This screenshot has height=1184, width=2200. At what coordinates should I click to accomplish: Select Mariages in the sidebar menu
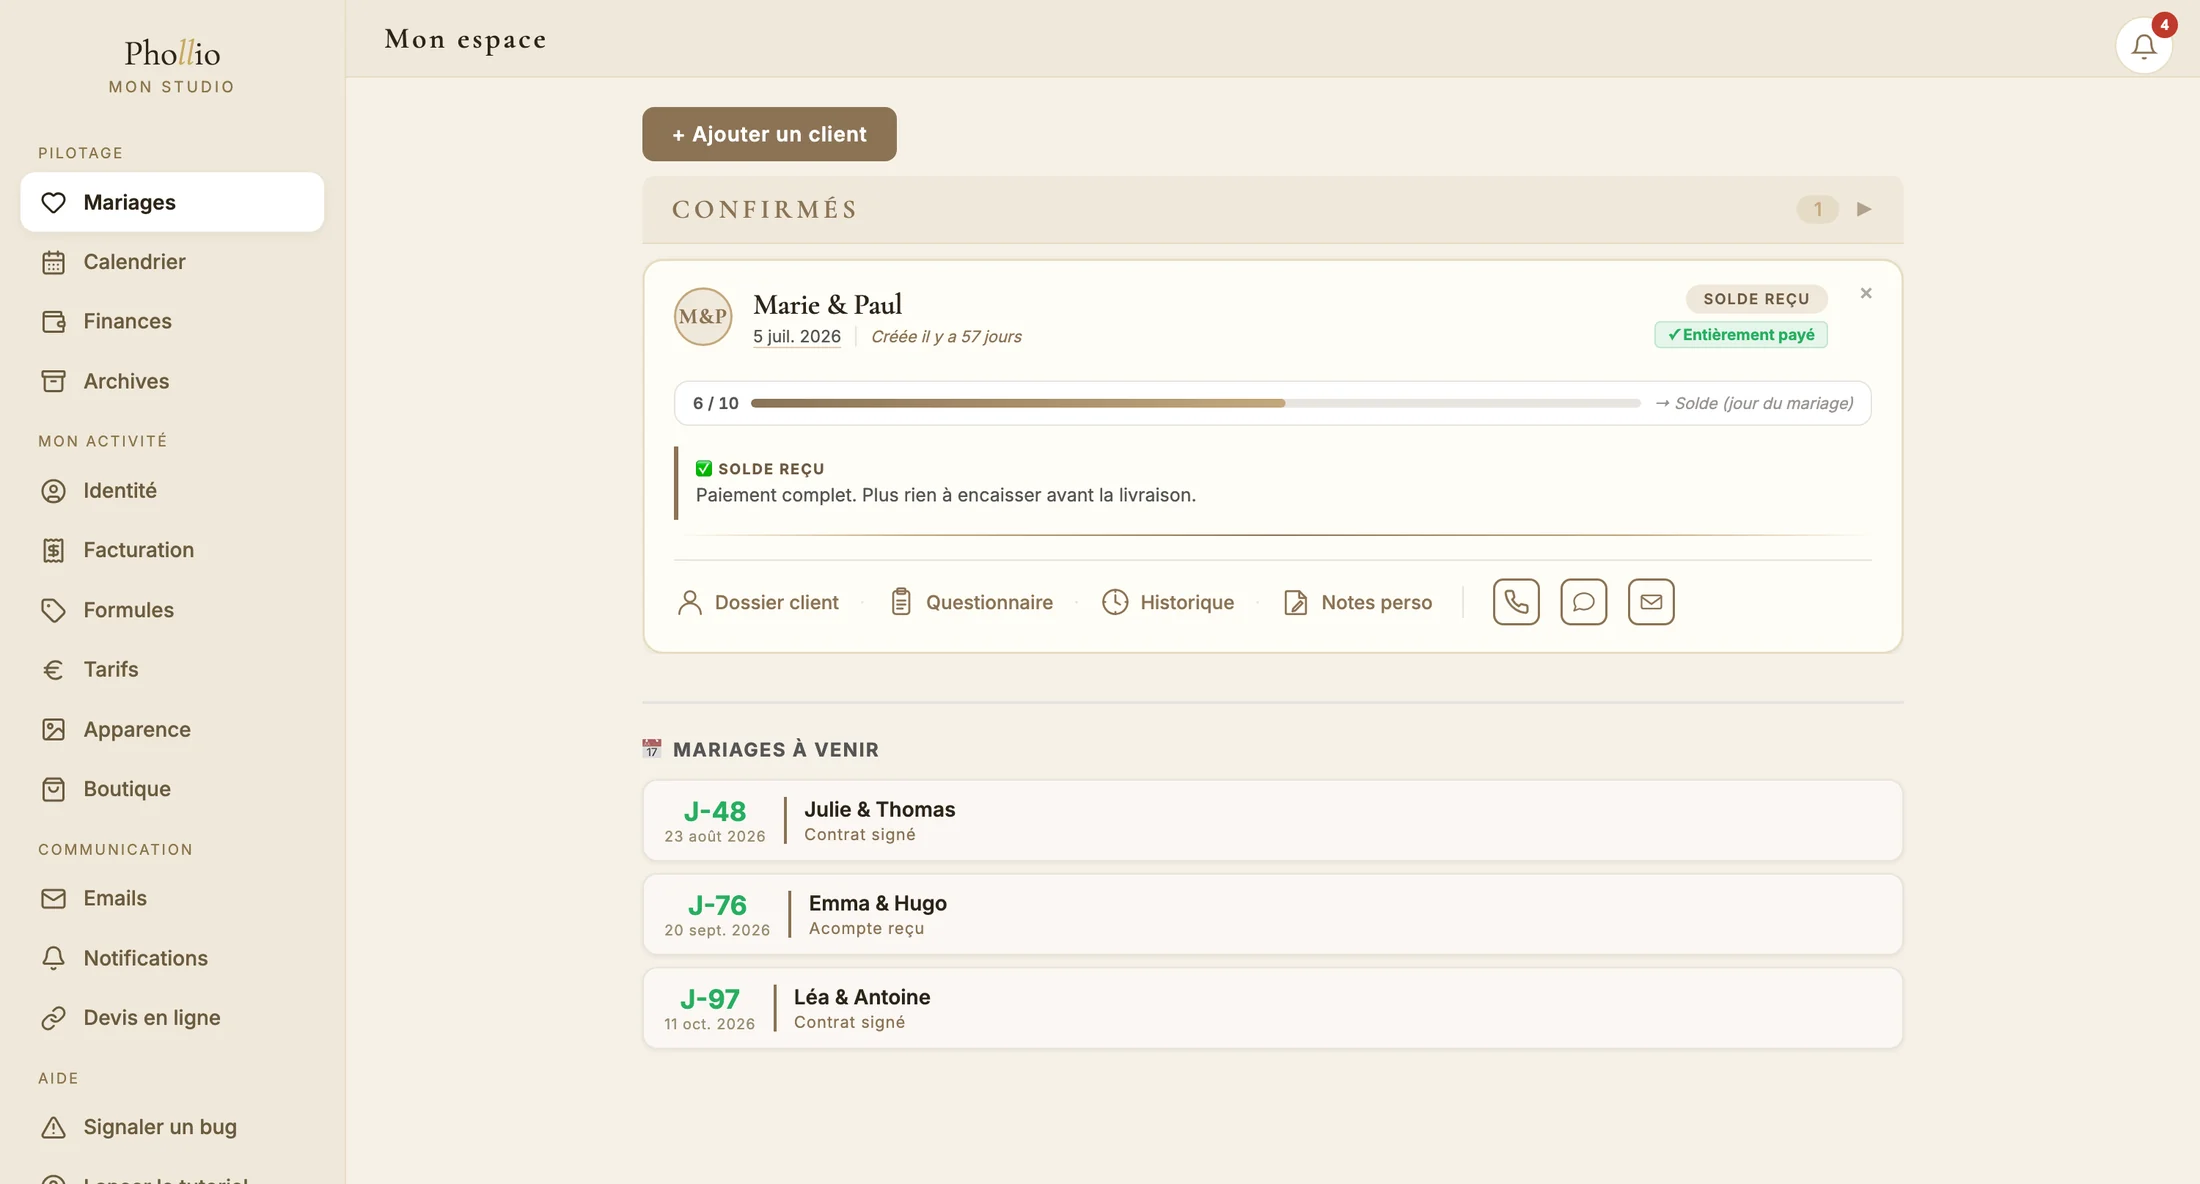tap(172, 202)
